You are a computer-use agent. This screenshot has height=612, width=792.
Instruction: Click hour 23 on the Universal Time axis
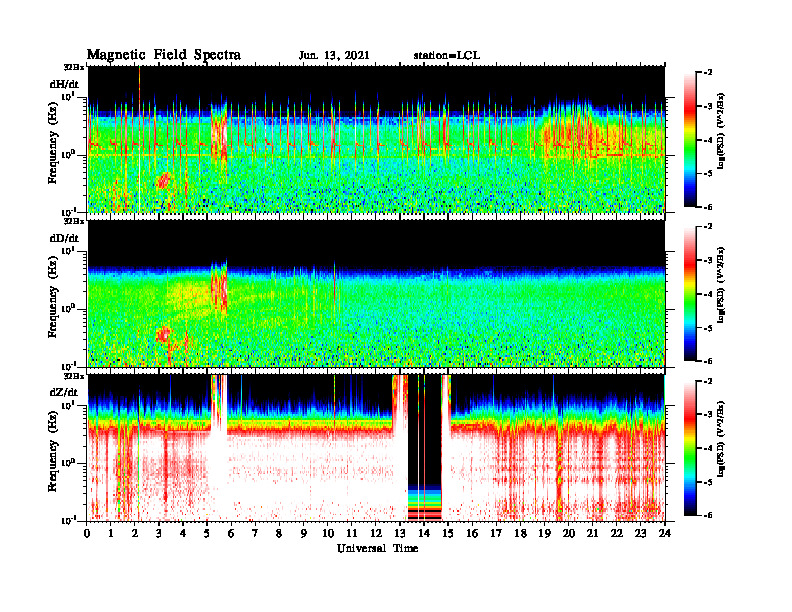coord(640,534)
